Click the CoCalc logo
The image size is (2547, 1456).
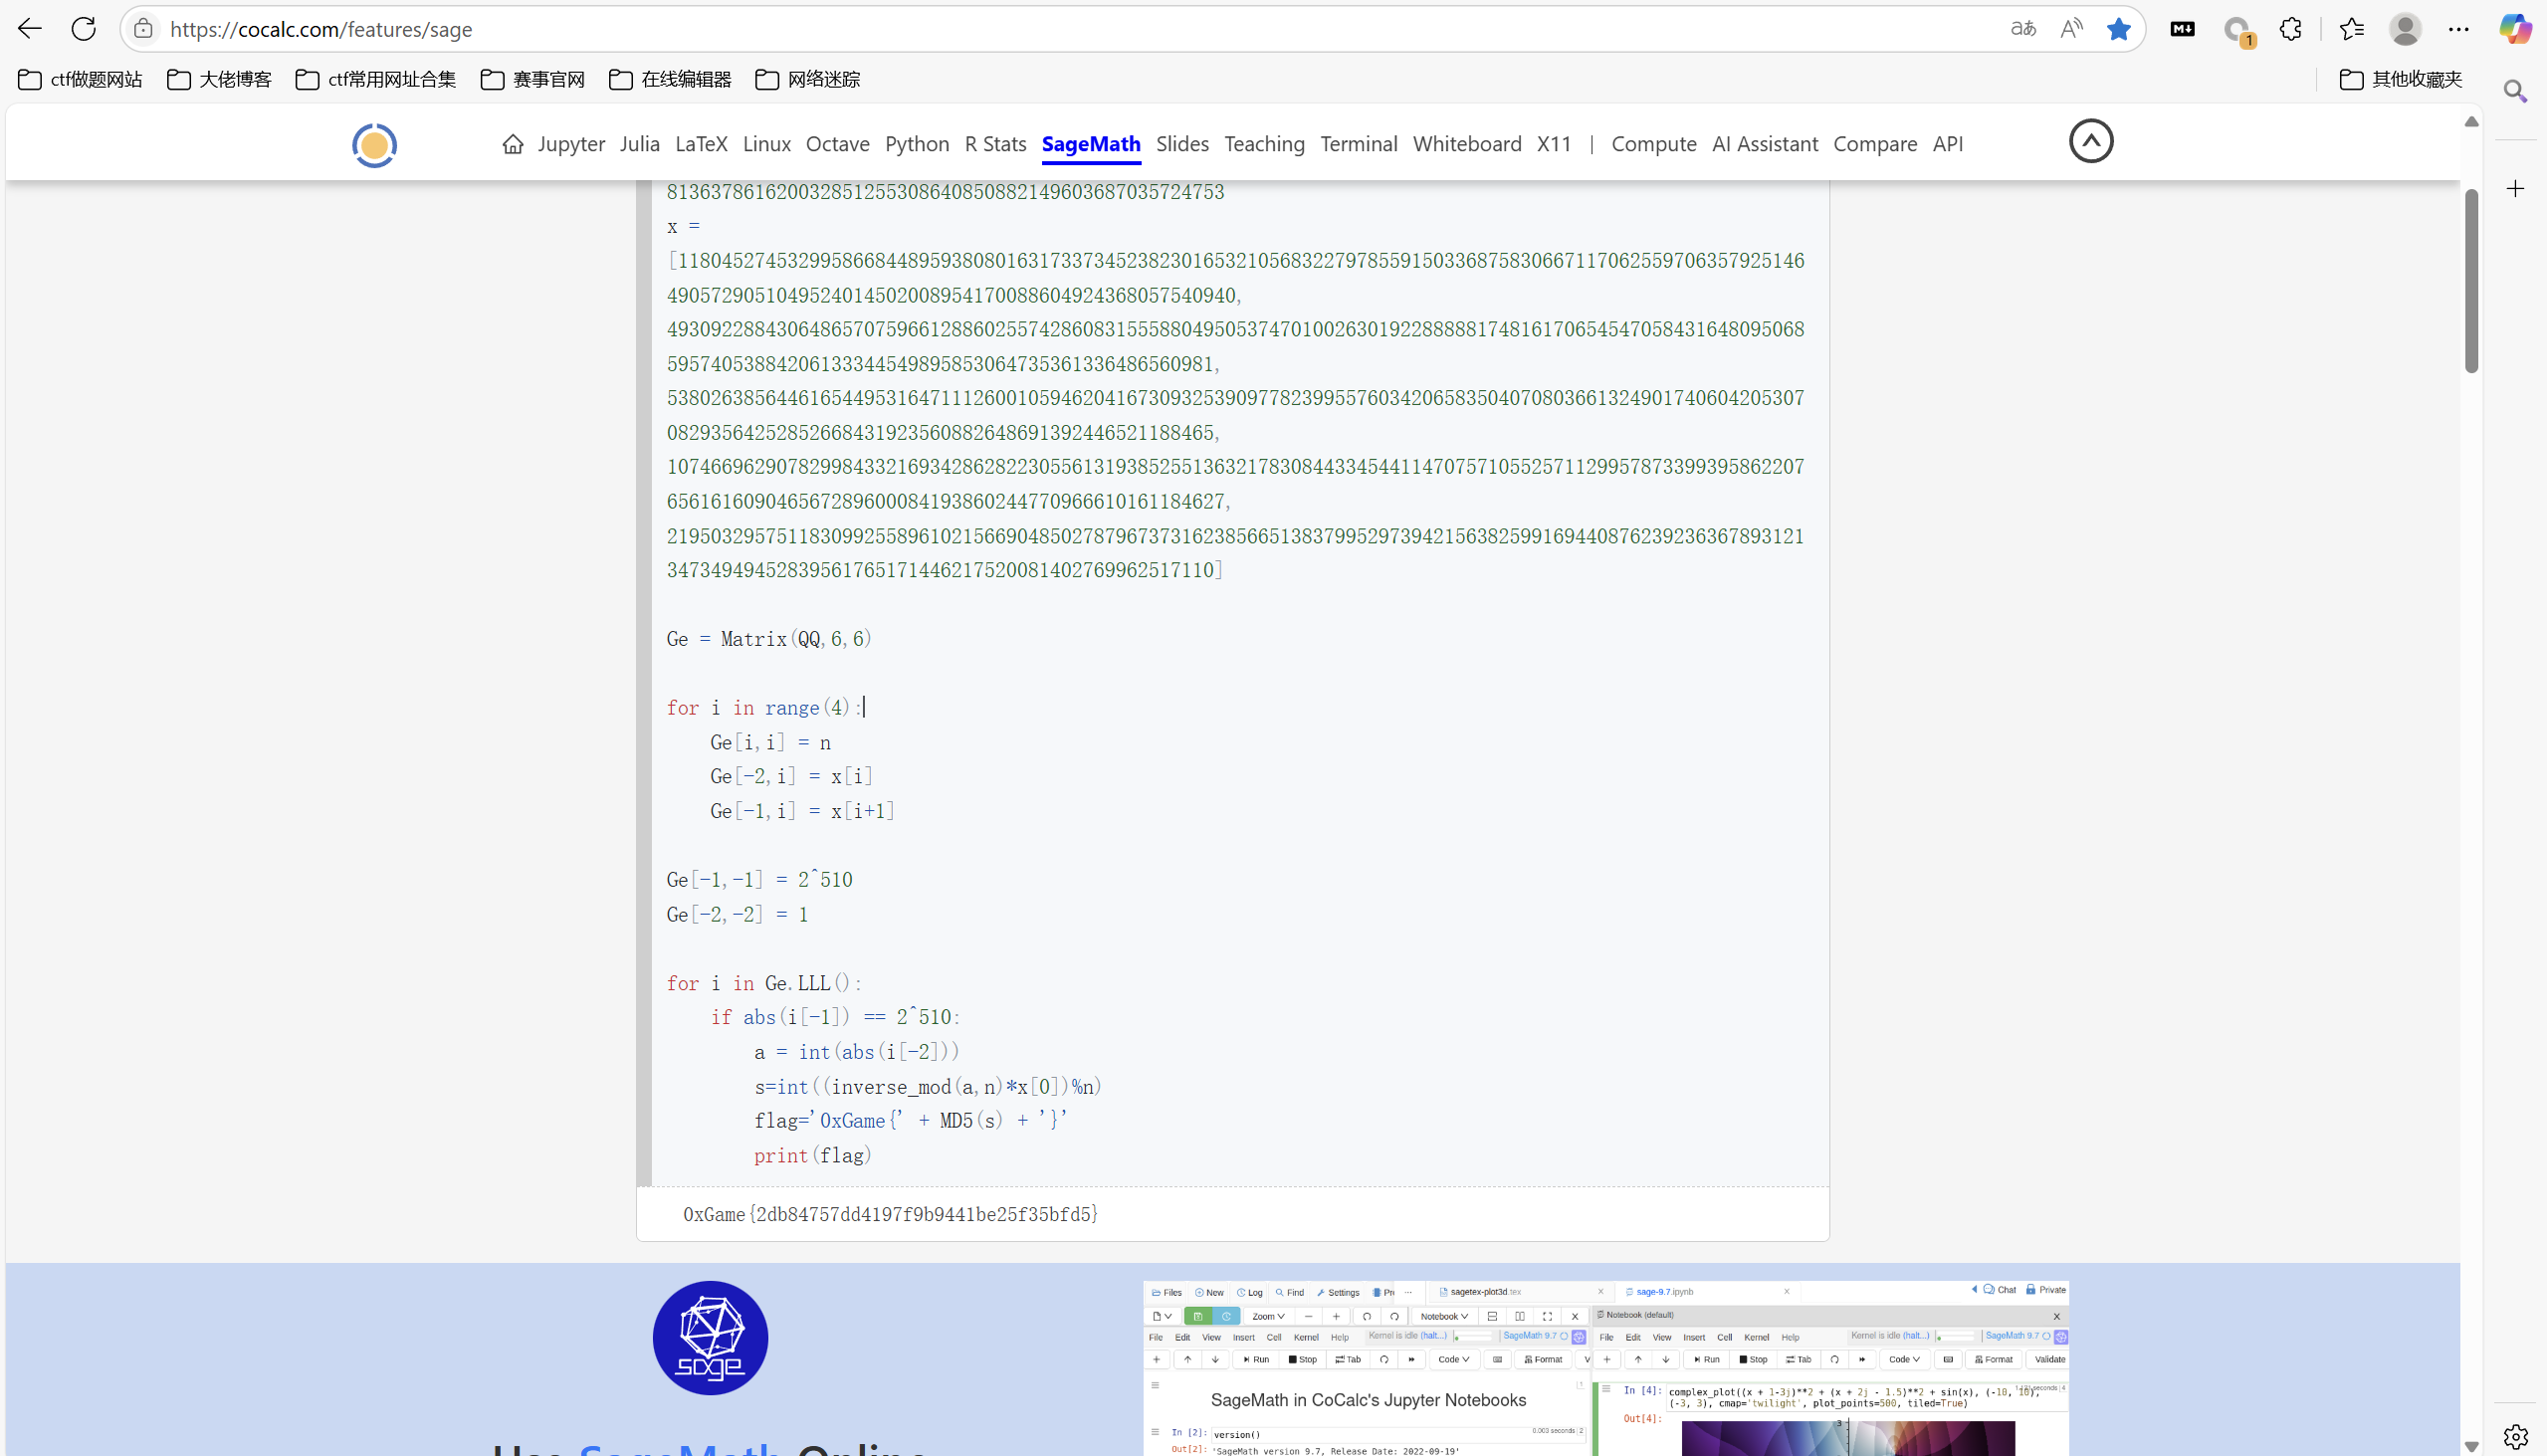tap(375, 145)
